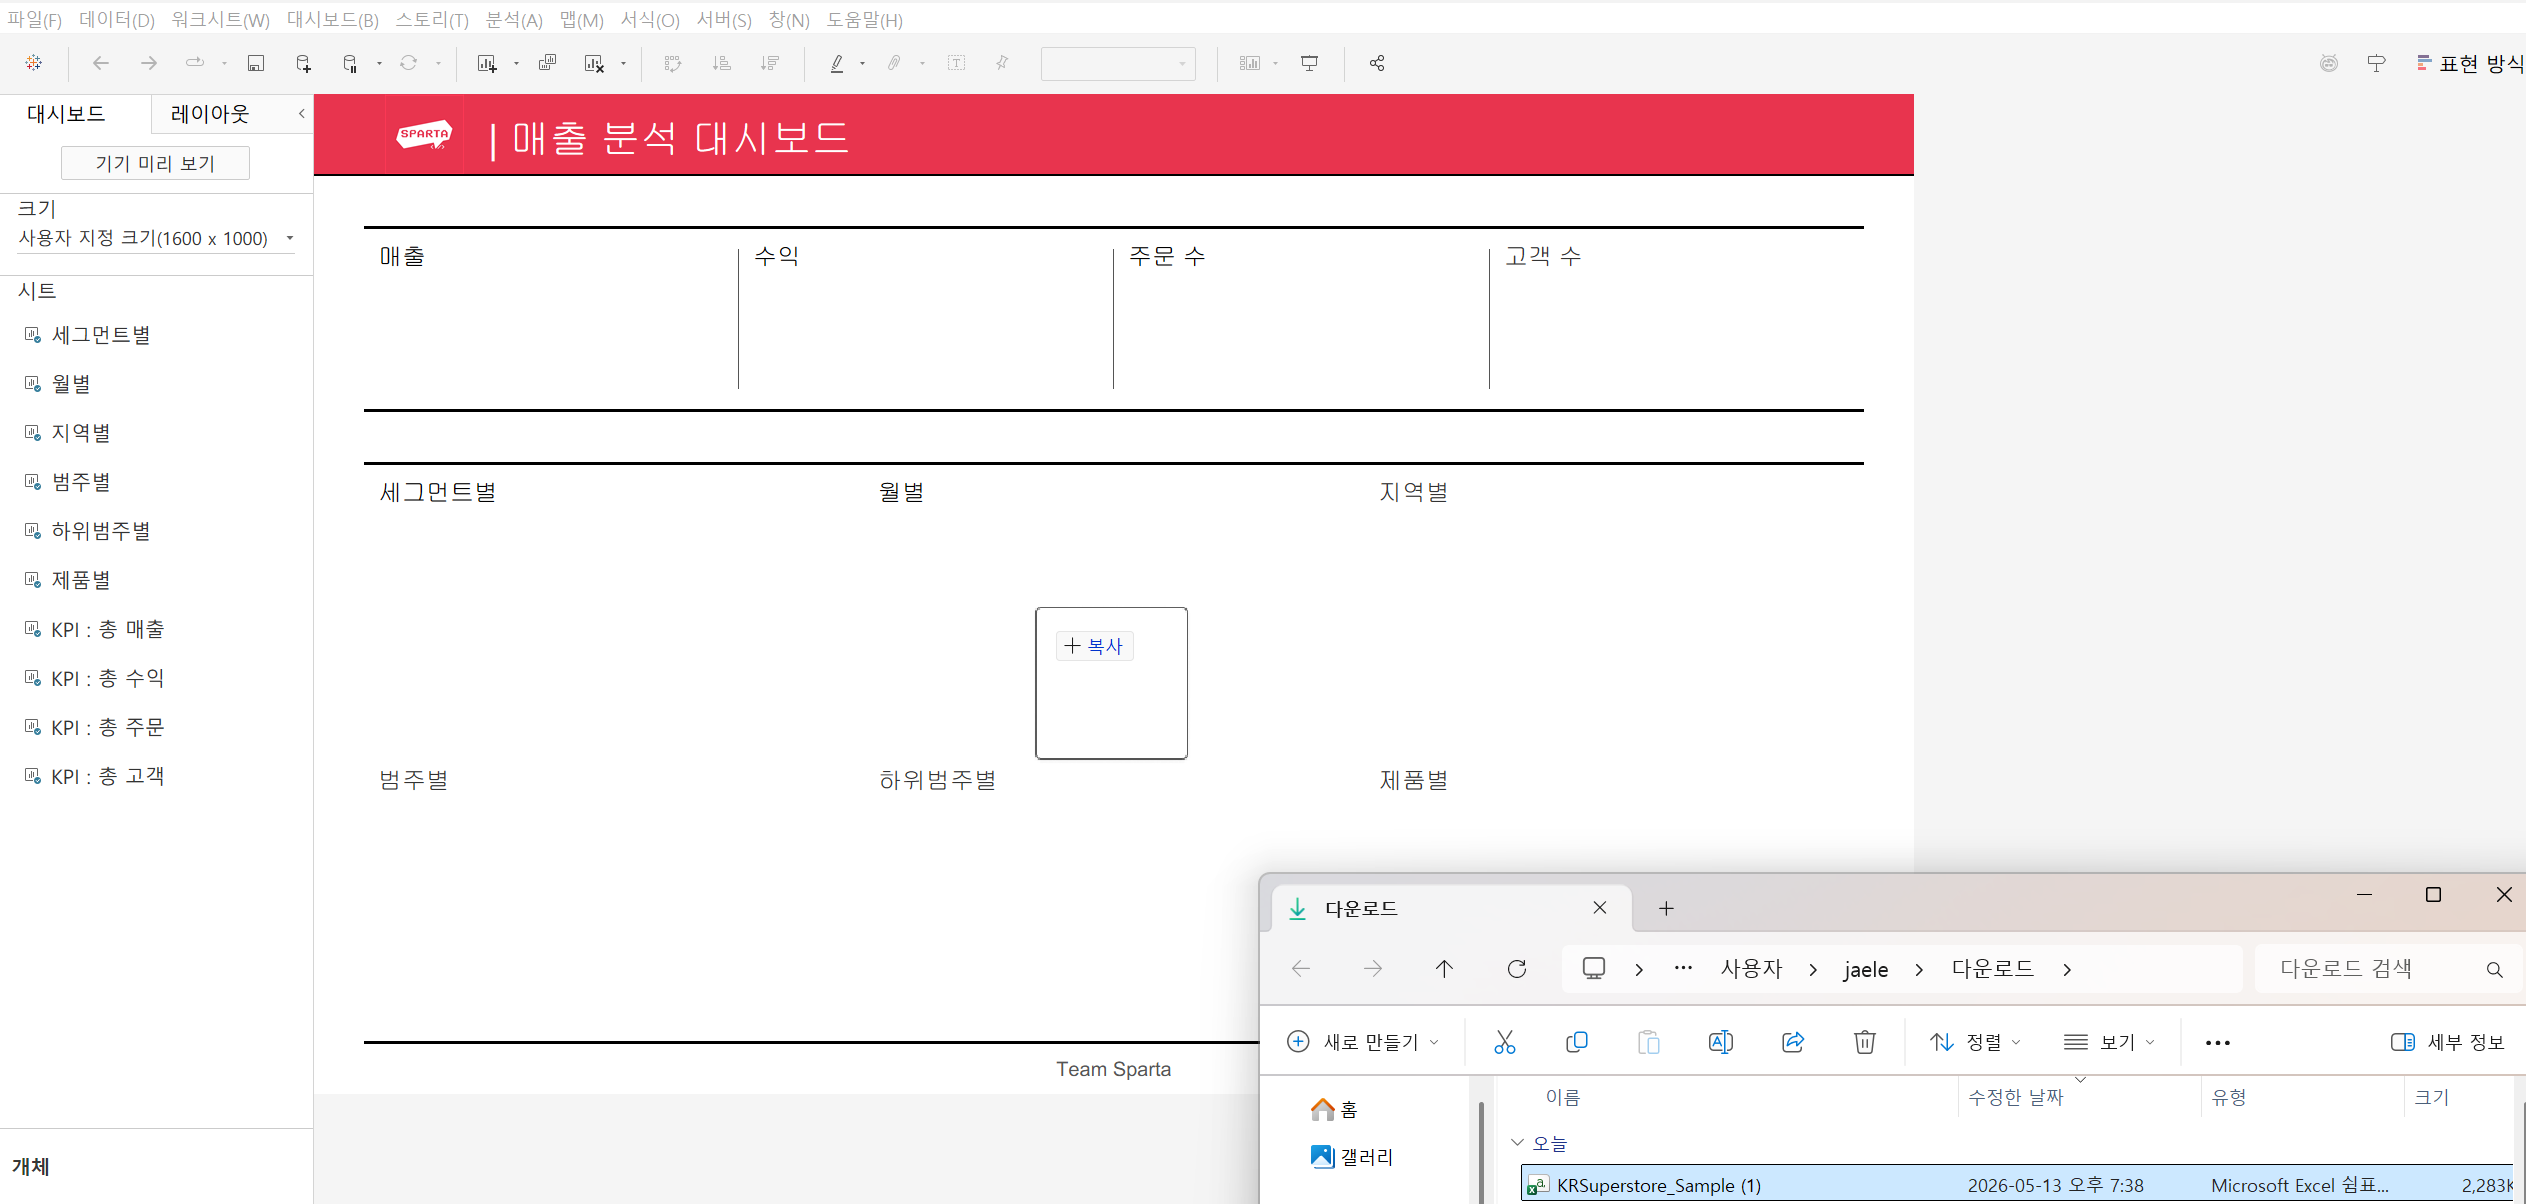Click the Cut scissors icon in the Downloads window
The height and width of the screenshot is (1204, 2526).
click(x=1504, y=1042)
